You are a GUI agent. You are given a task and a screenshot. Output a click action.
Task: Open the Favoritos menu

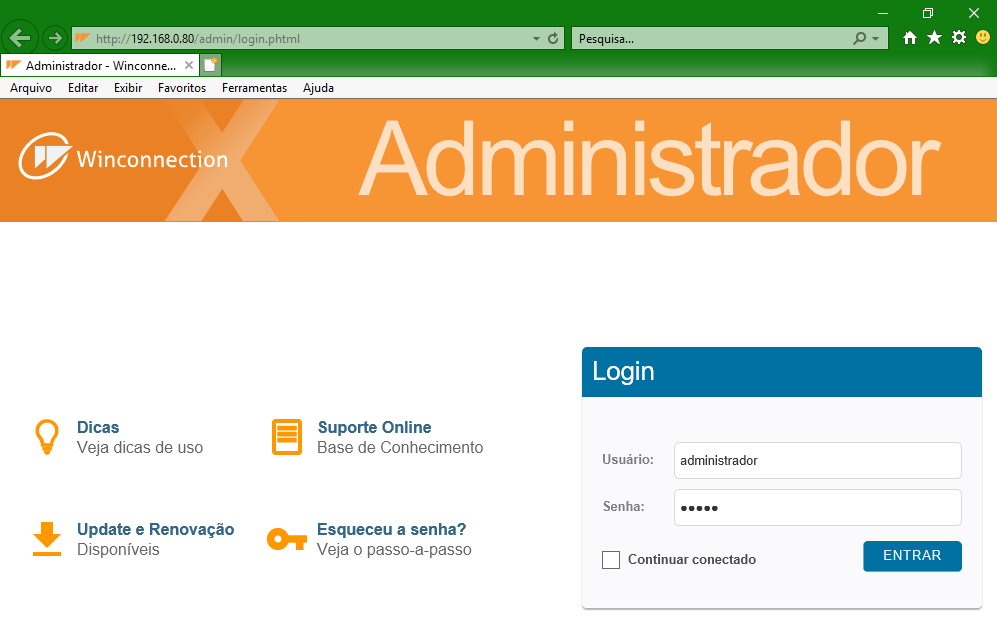182,88
